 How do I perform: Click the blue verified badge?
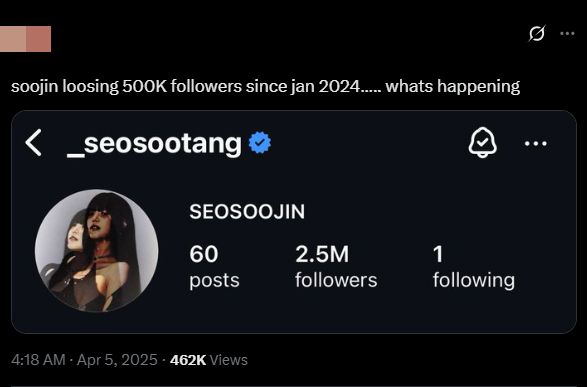(x=260, y=142)
